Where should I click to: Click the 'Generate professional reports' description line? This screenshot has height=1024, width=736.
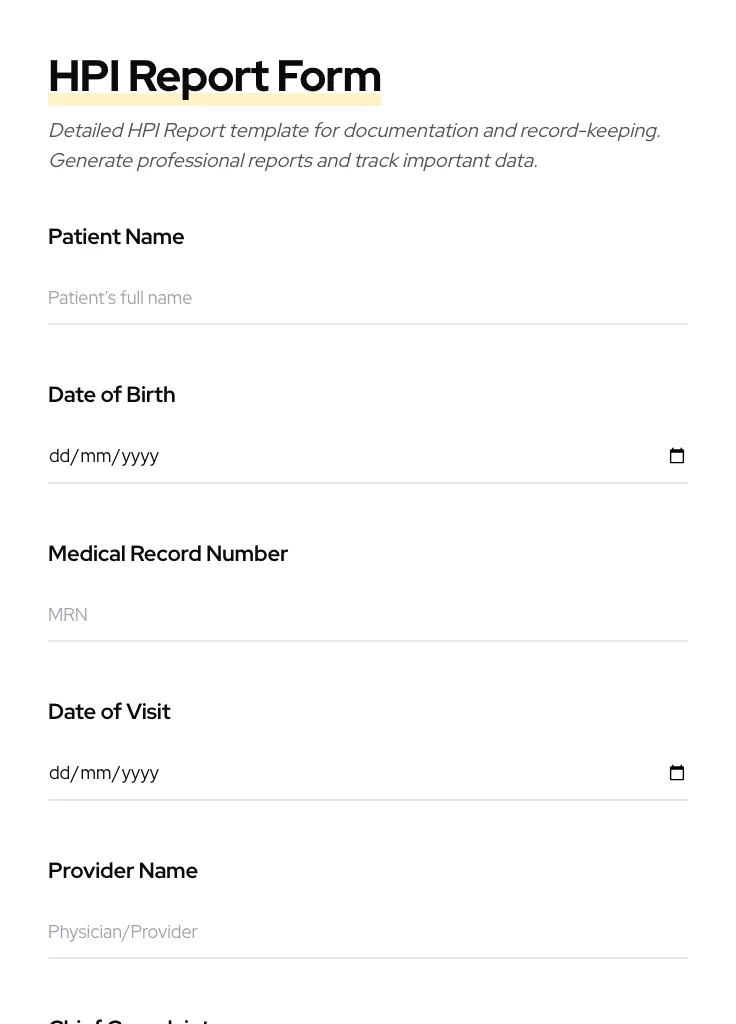click(293, 161)
